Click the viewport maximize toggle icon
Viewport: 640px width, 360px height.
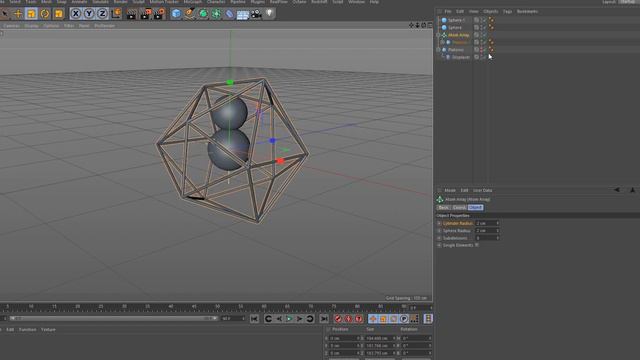pos(429,25)
